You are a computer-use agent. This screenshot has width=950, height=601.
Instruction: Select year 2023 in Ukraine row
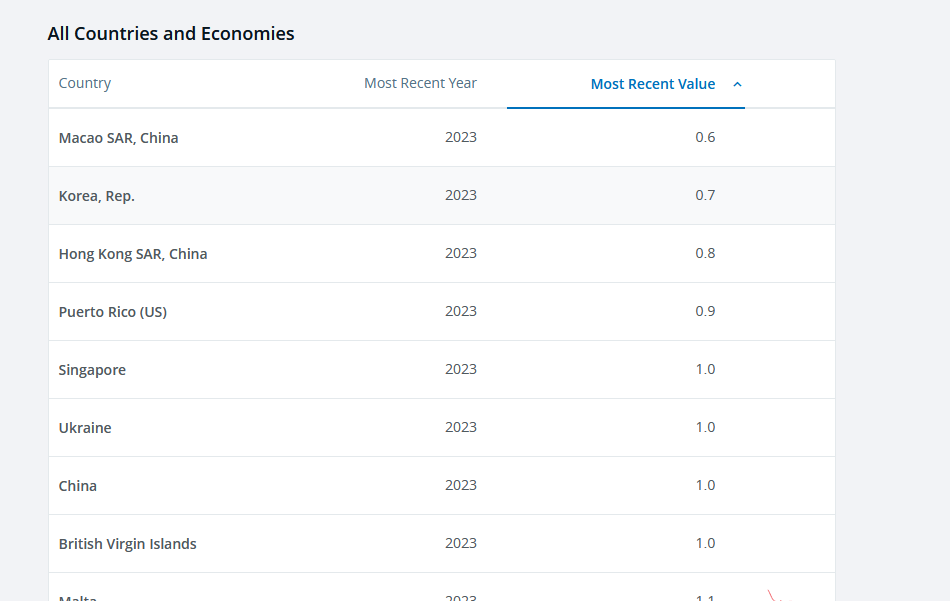pos(461,427)
